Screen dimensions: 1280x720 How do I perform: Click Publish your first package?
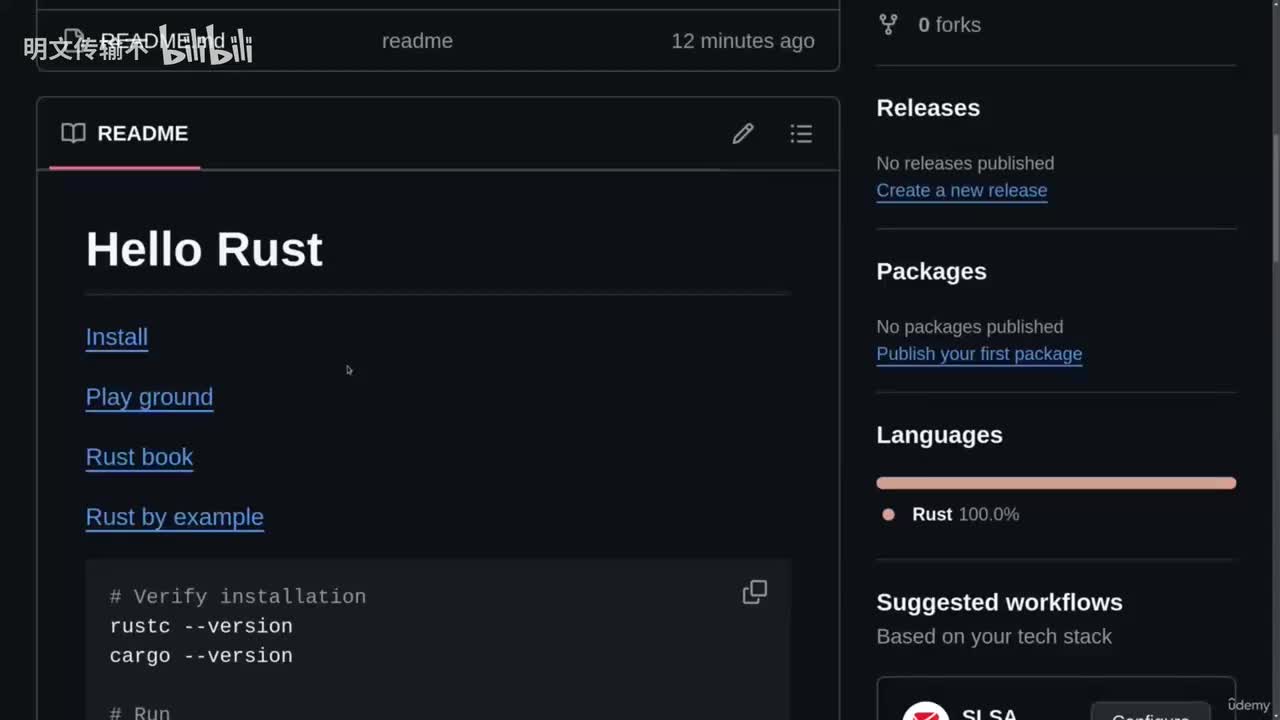click(x=979, y=354)
